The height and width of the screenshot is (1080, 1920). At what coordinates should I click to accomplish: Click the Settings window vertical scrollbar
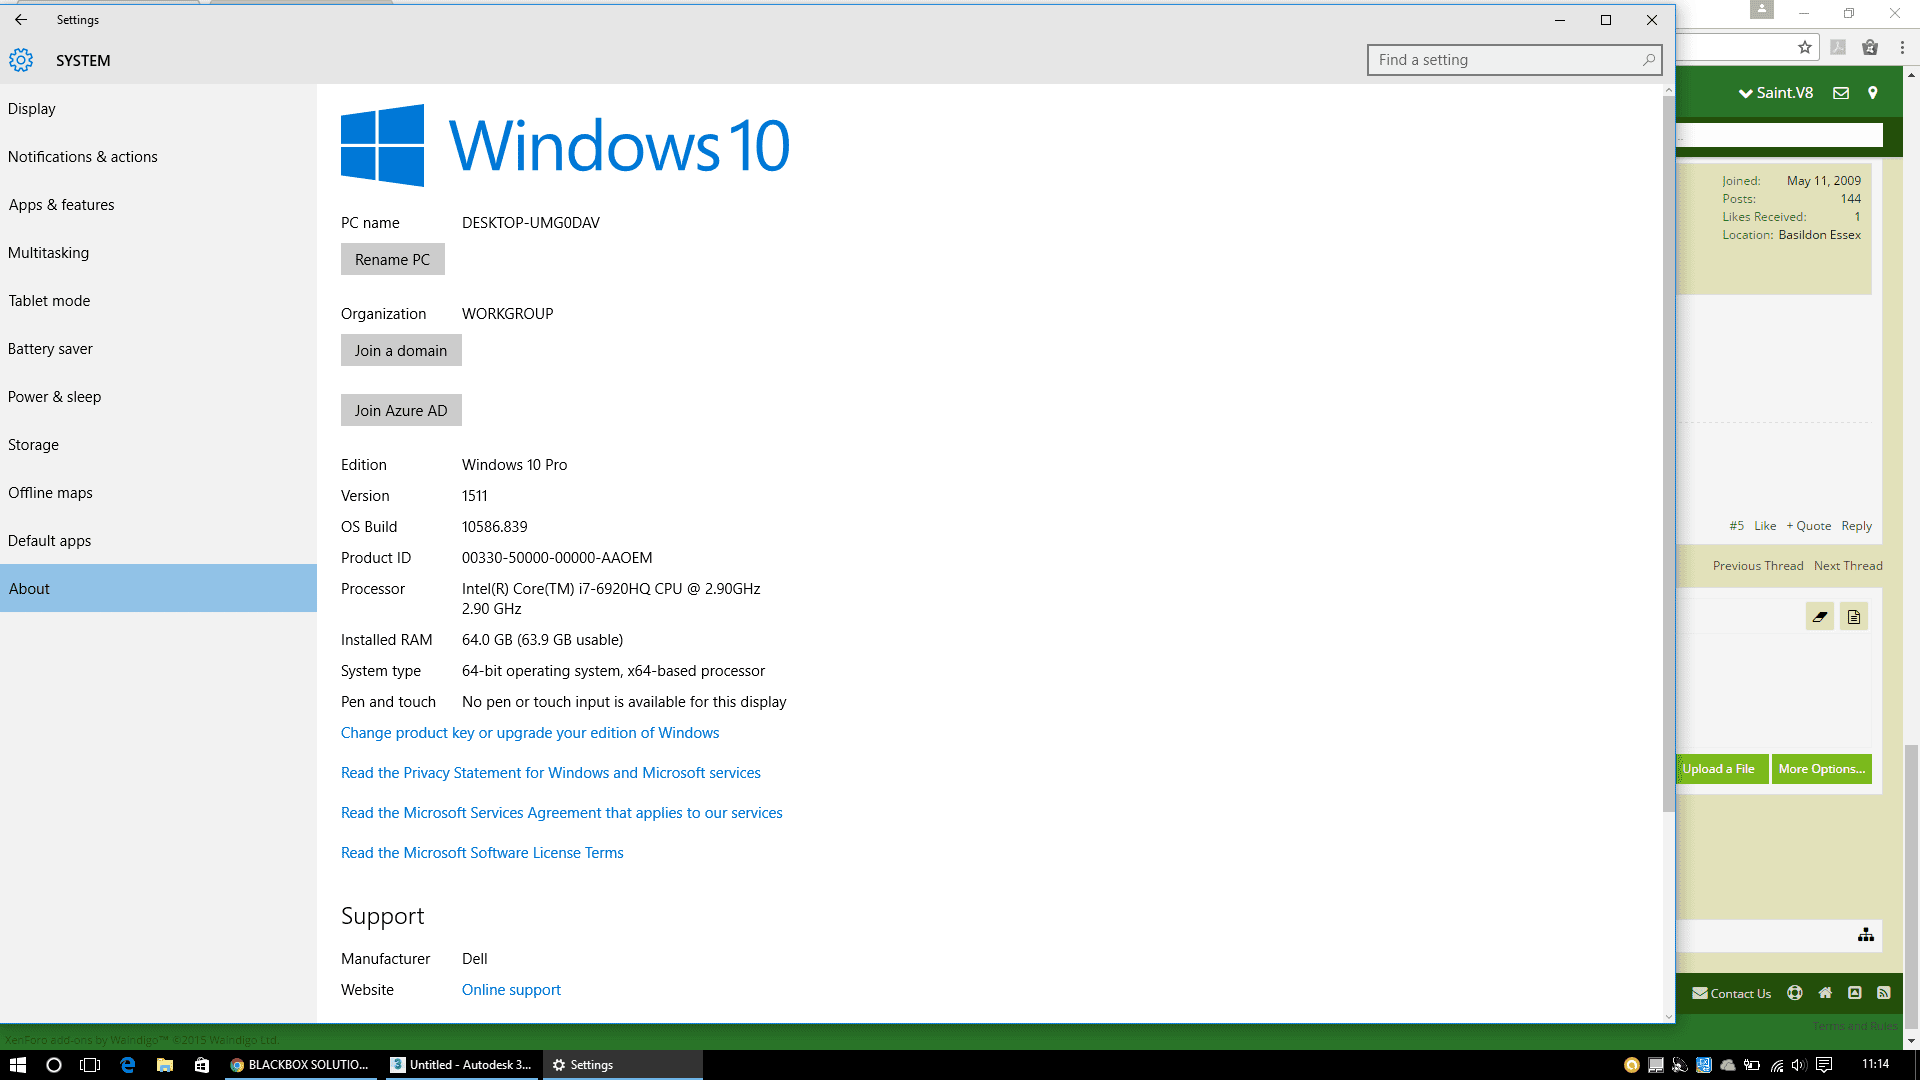(1668, 455)
